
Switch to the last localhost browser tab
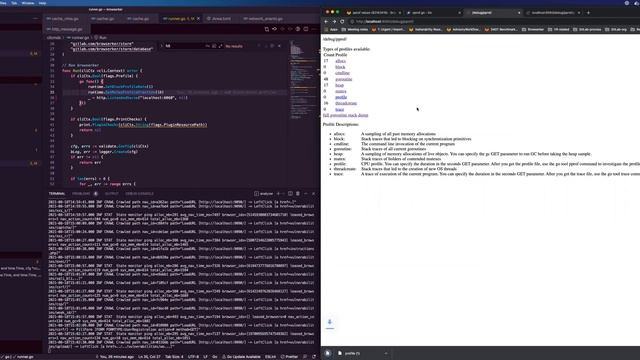pos(553,13)
